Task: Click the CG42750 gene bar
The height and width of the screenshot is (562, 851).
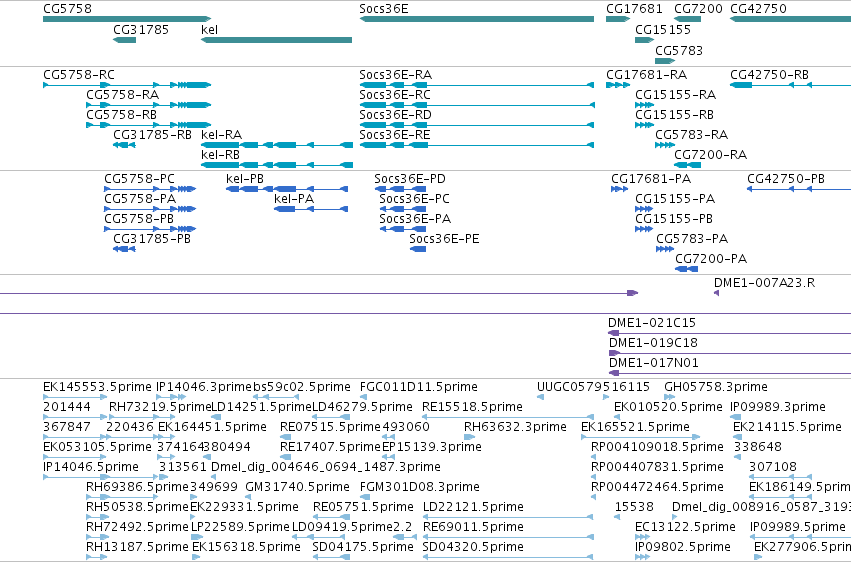Action: [790, 19]
